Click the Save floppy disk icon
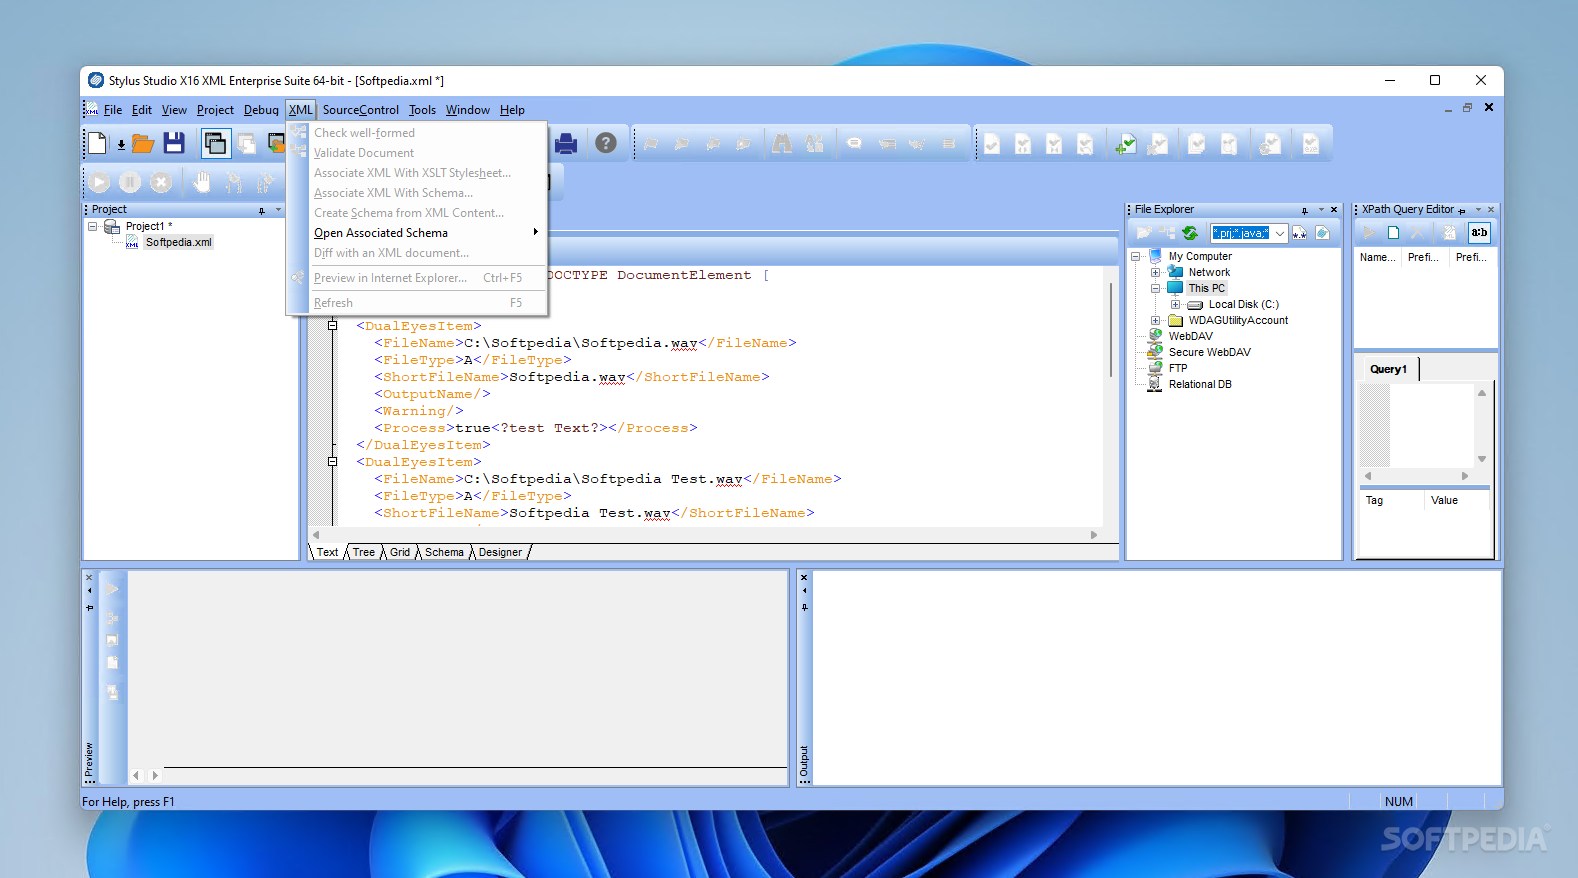 tap(174, 143)
